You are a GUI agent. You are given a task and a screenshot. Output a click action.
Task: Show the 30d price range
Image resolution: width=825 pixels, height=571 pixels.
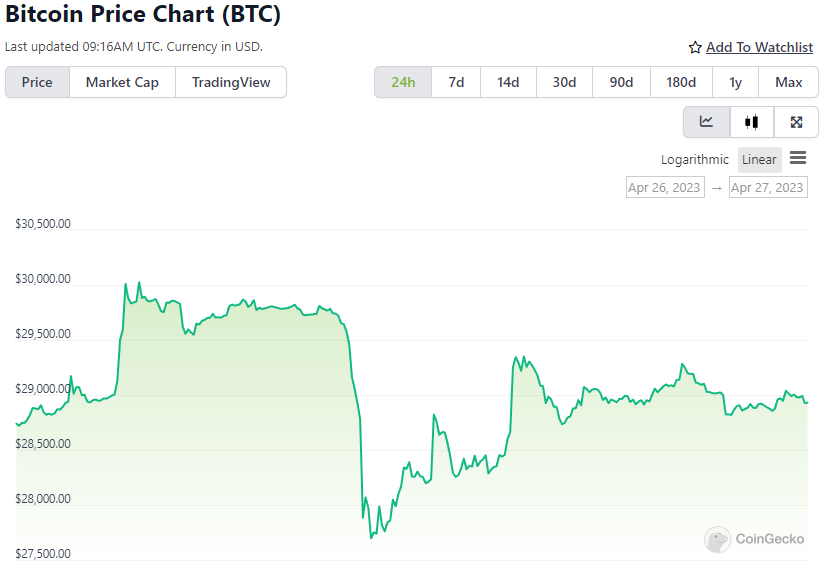(x=564, y=82)
